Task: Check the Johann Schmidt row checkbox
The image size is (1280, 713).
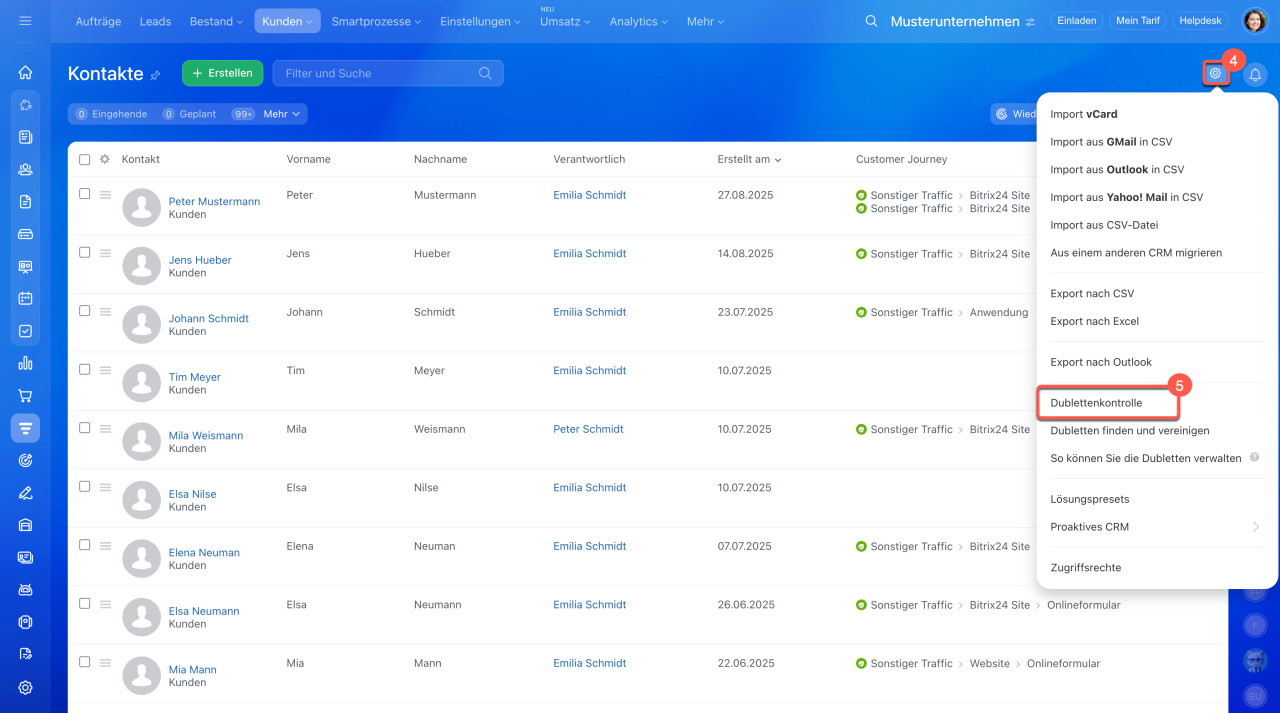Action: click(x=84, y=311)
